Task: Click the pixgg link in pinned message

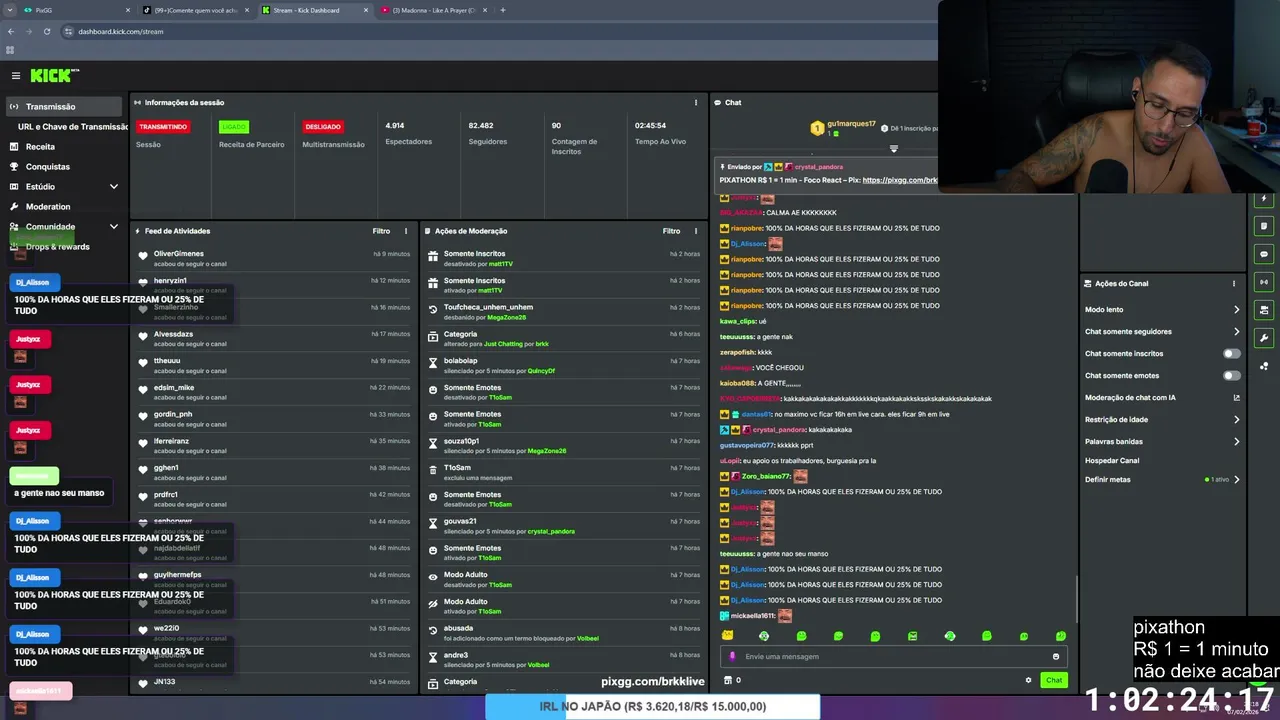Action: coord(900,181)
